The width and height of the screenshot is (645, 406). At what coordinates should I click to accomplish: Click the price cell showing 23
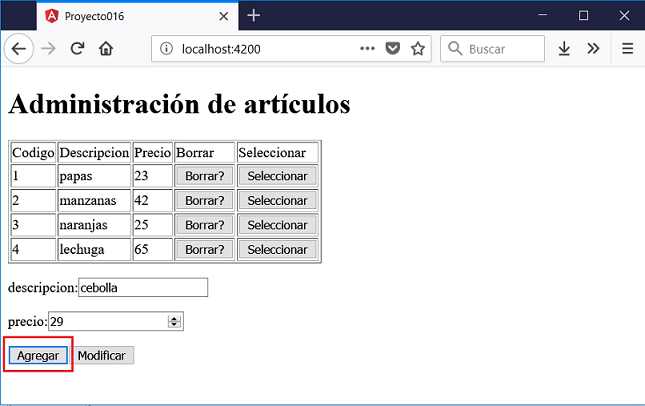point(153,176)
